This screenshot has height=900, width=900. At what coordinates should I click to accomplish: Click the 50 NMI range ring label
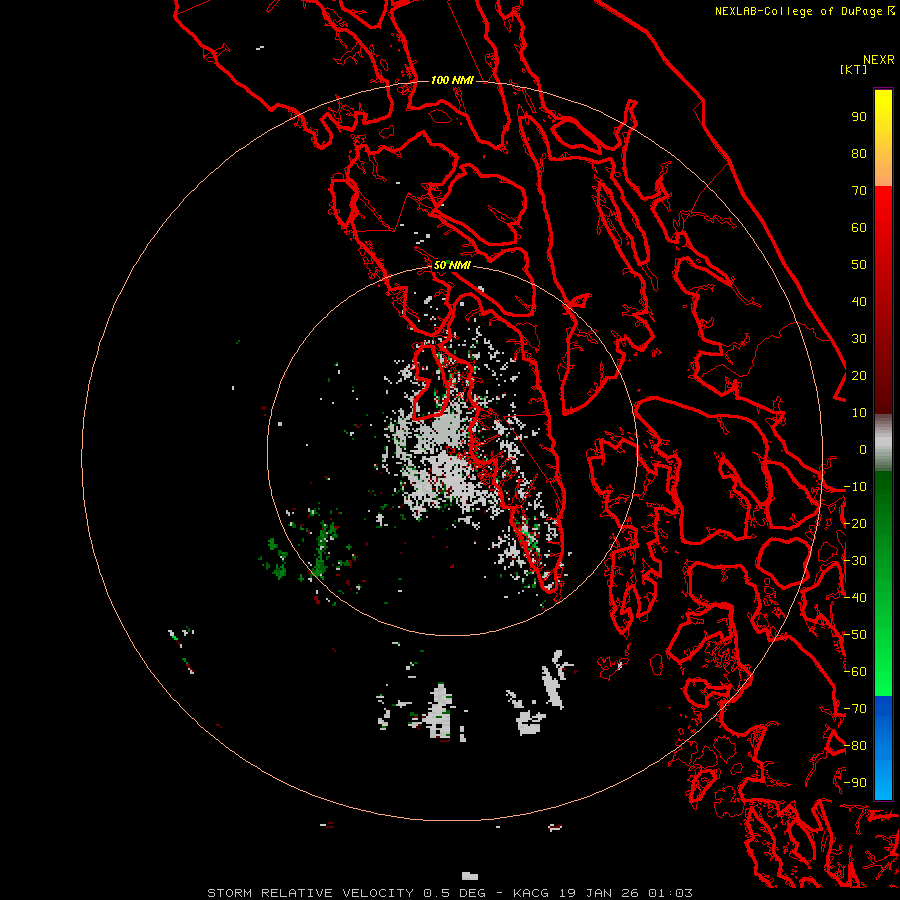coord(452,265)
